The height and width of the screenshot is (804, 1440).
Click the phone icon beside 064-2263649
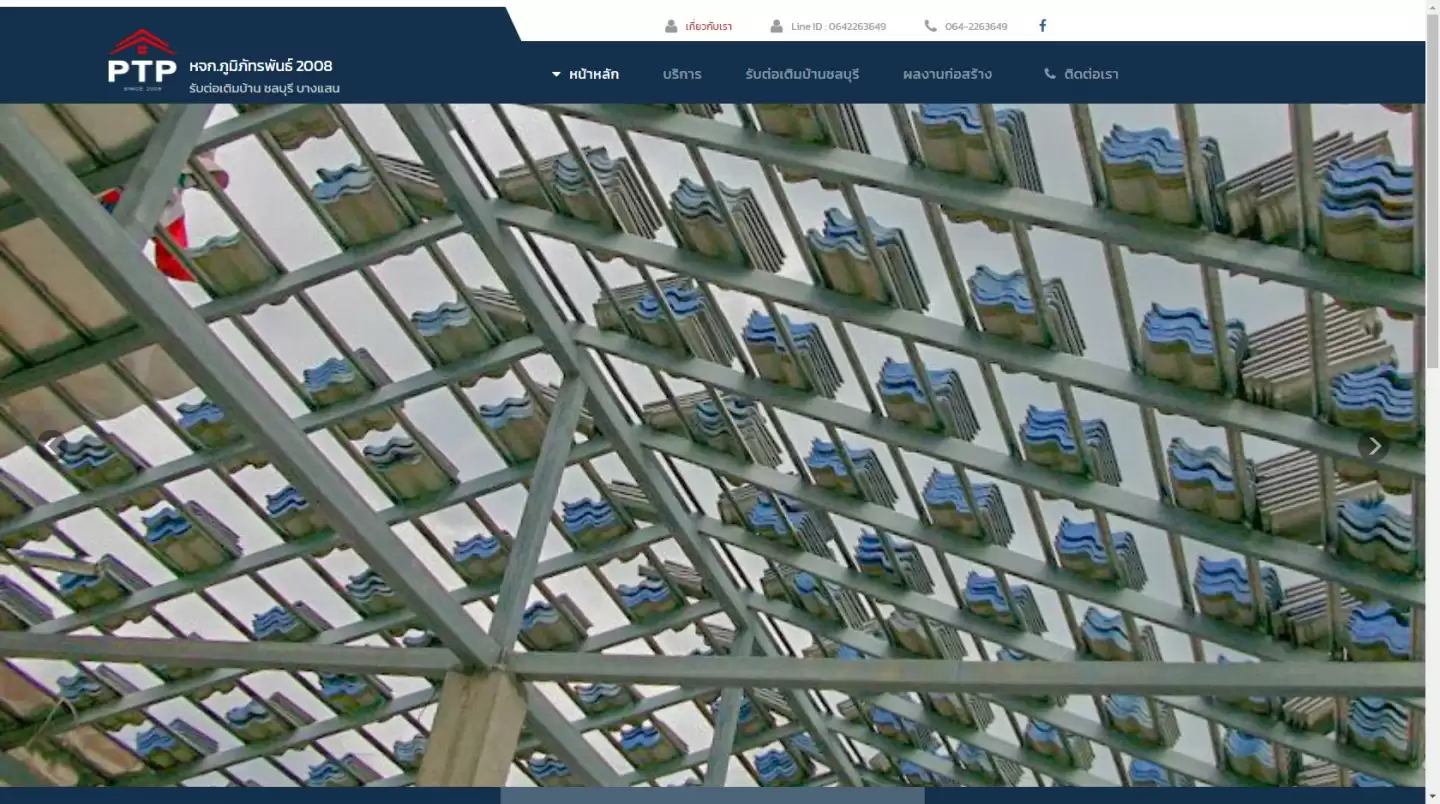(931, 26)
